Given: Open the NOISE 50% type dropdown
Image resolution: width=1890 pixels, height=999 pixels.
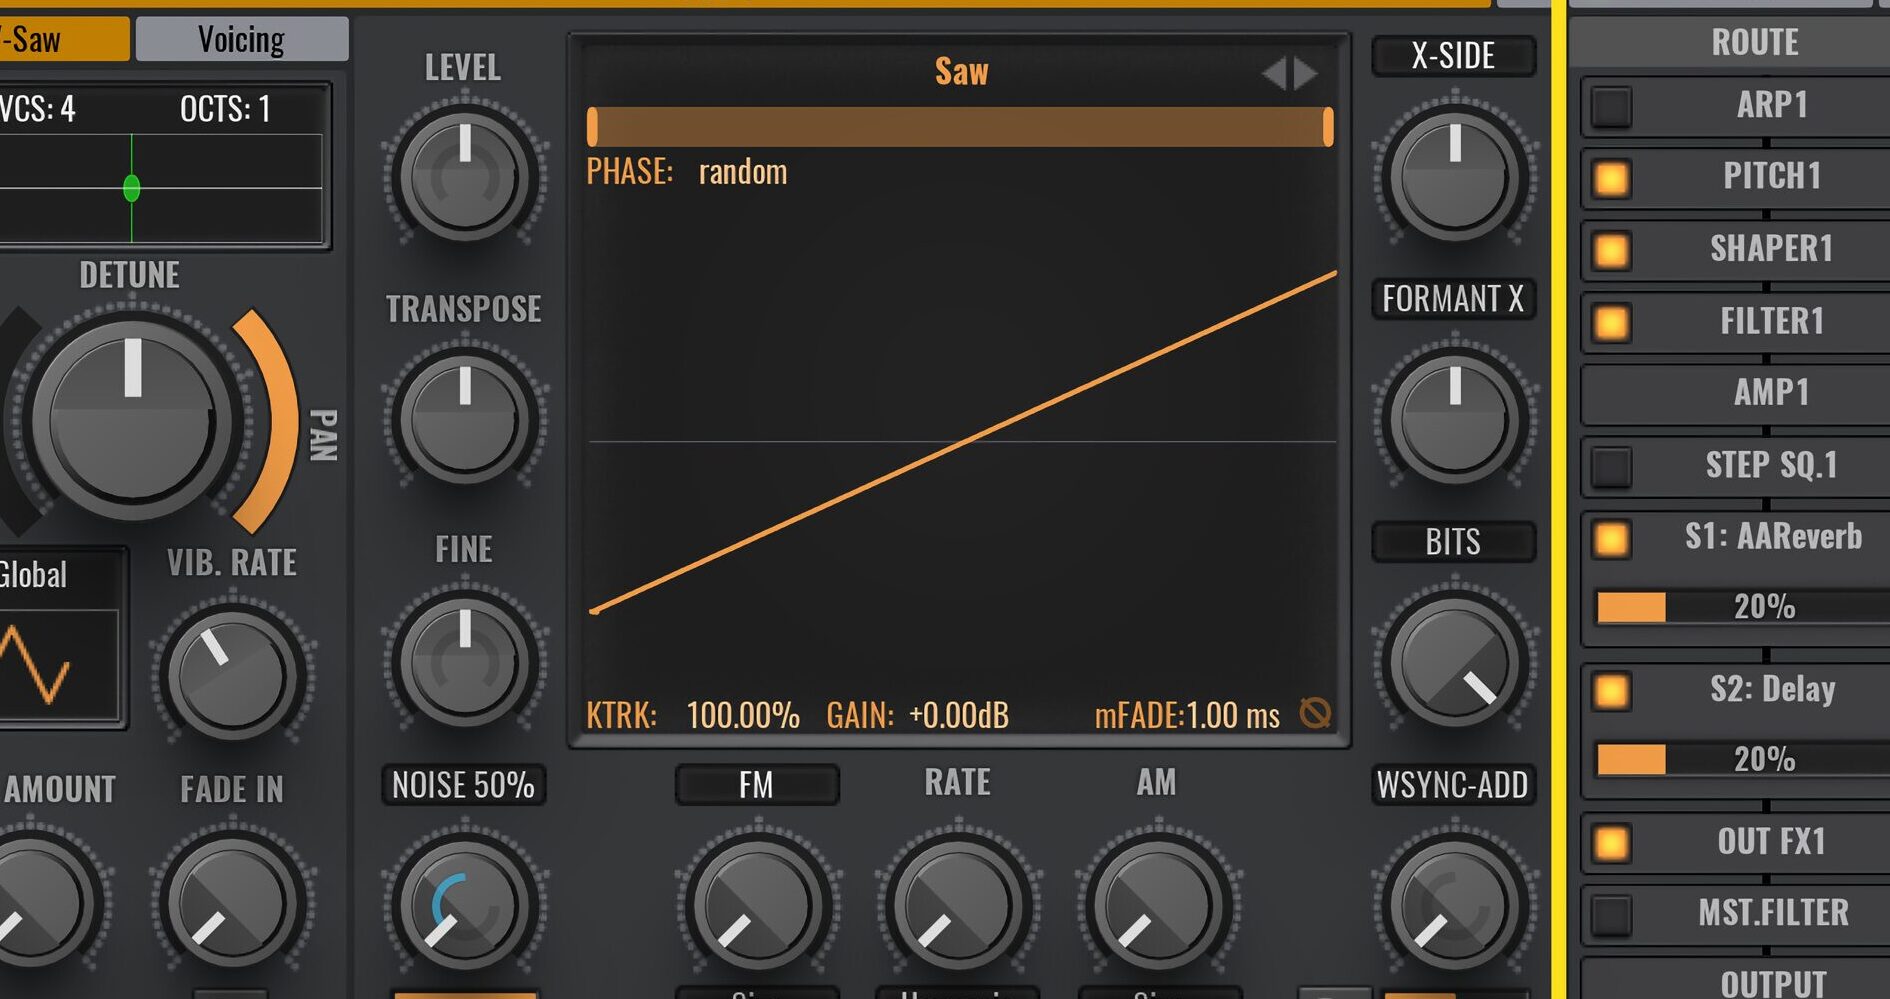Looking at the screenshot, I should coord(463,784).
